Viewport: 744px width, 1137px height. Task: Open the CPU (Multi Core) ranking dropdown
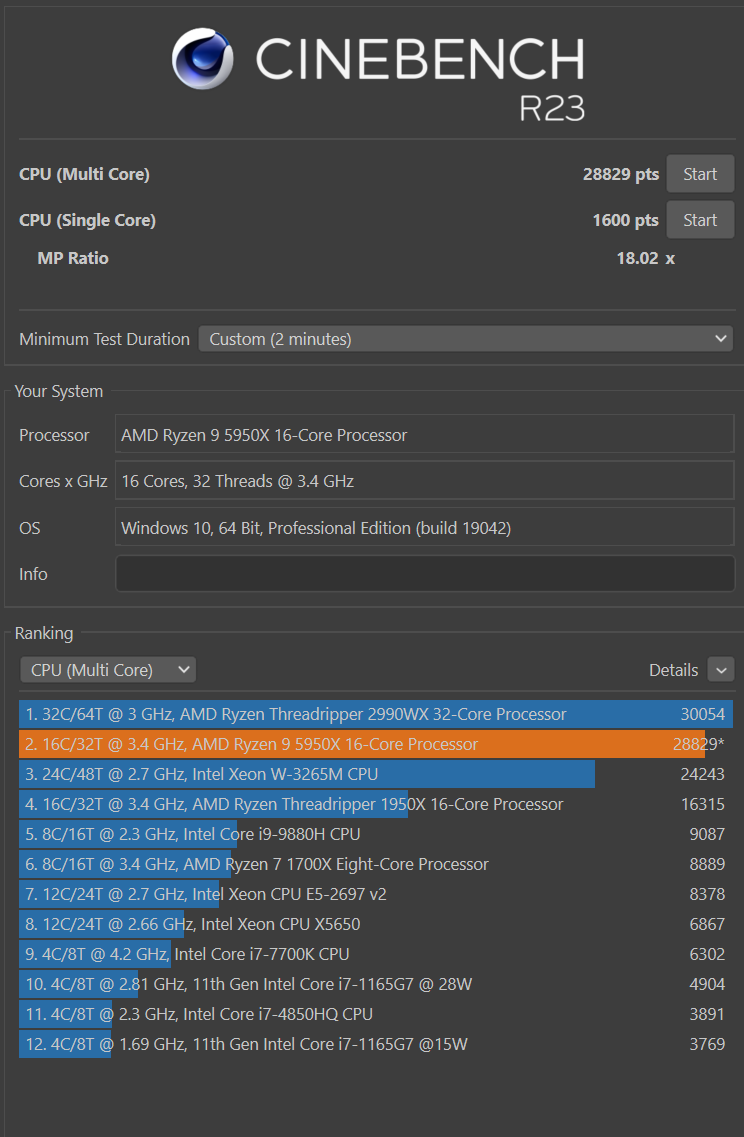(108, 670)
